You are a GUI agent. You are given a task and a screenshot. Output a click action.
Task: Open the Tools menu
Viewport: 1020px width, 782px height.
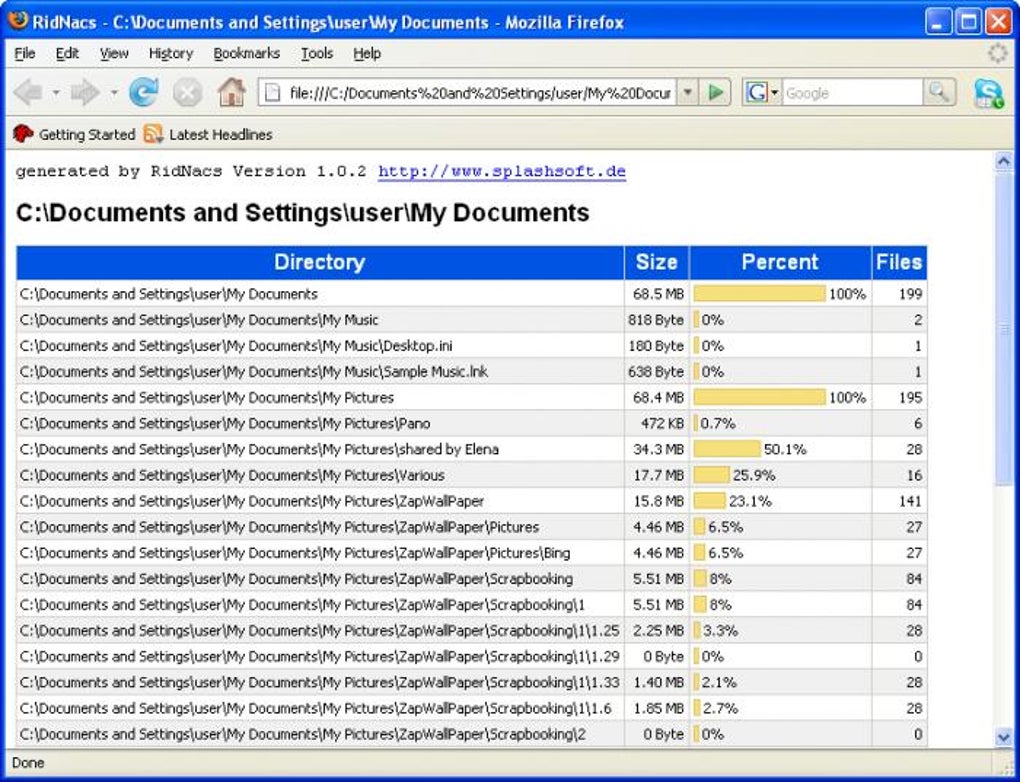317,53
